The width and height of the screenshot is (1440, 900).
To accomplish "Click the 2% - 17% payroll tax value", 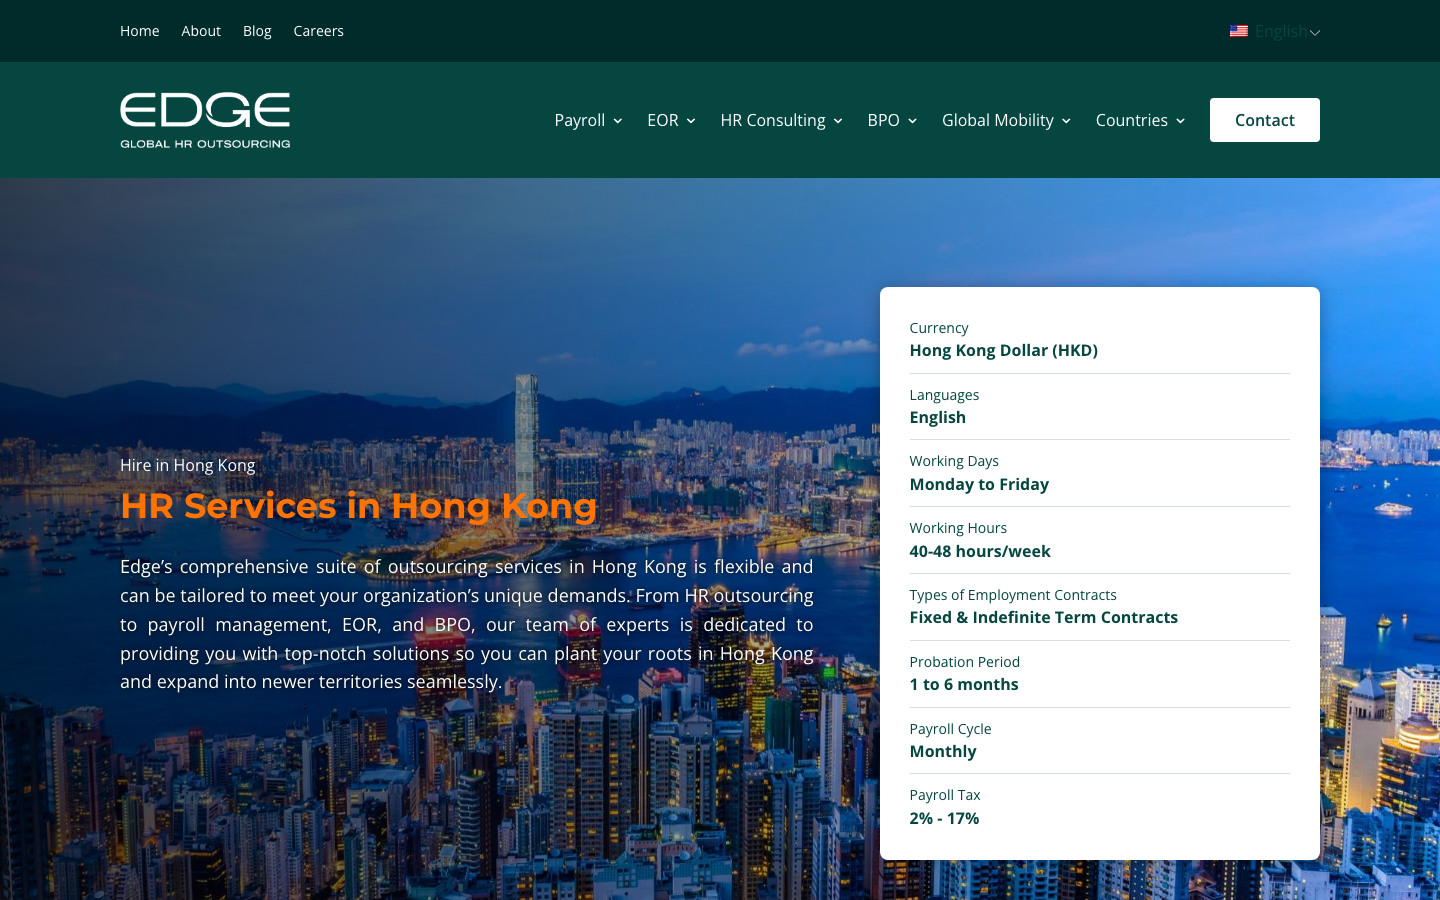I will (944, 818).
